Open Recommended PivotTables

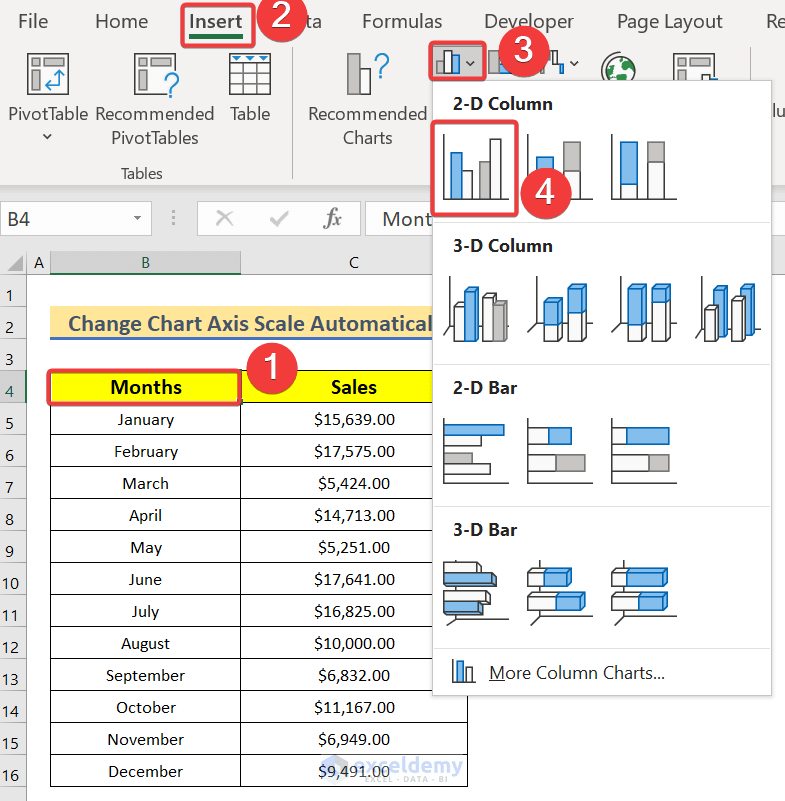155,100
